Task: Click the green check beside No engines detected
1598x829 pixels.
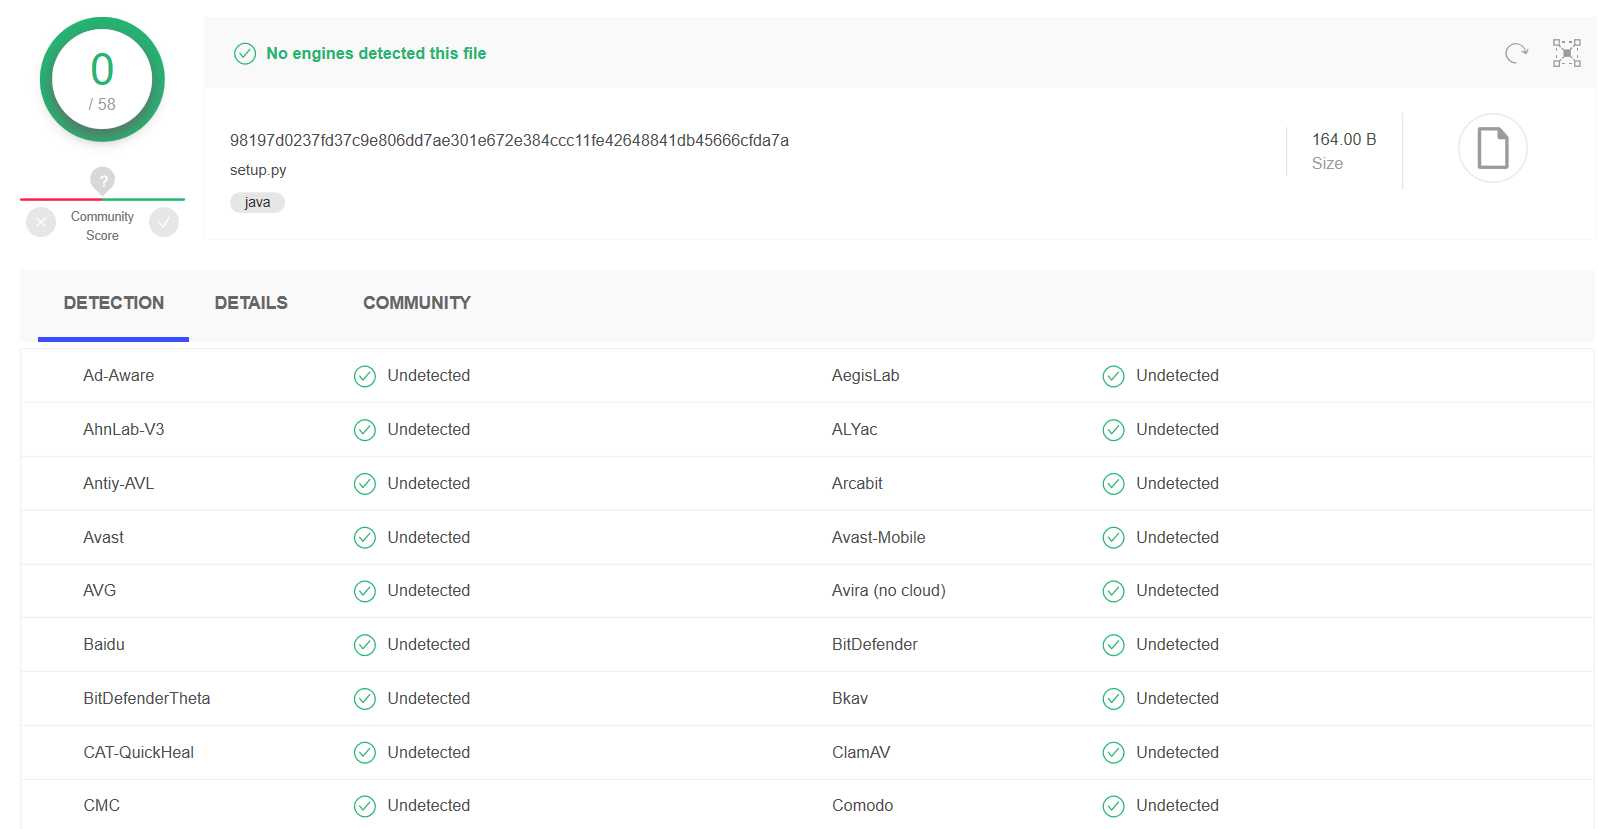Action: point(245,54)
